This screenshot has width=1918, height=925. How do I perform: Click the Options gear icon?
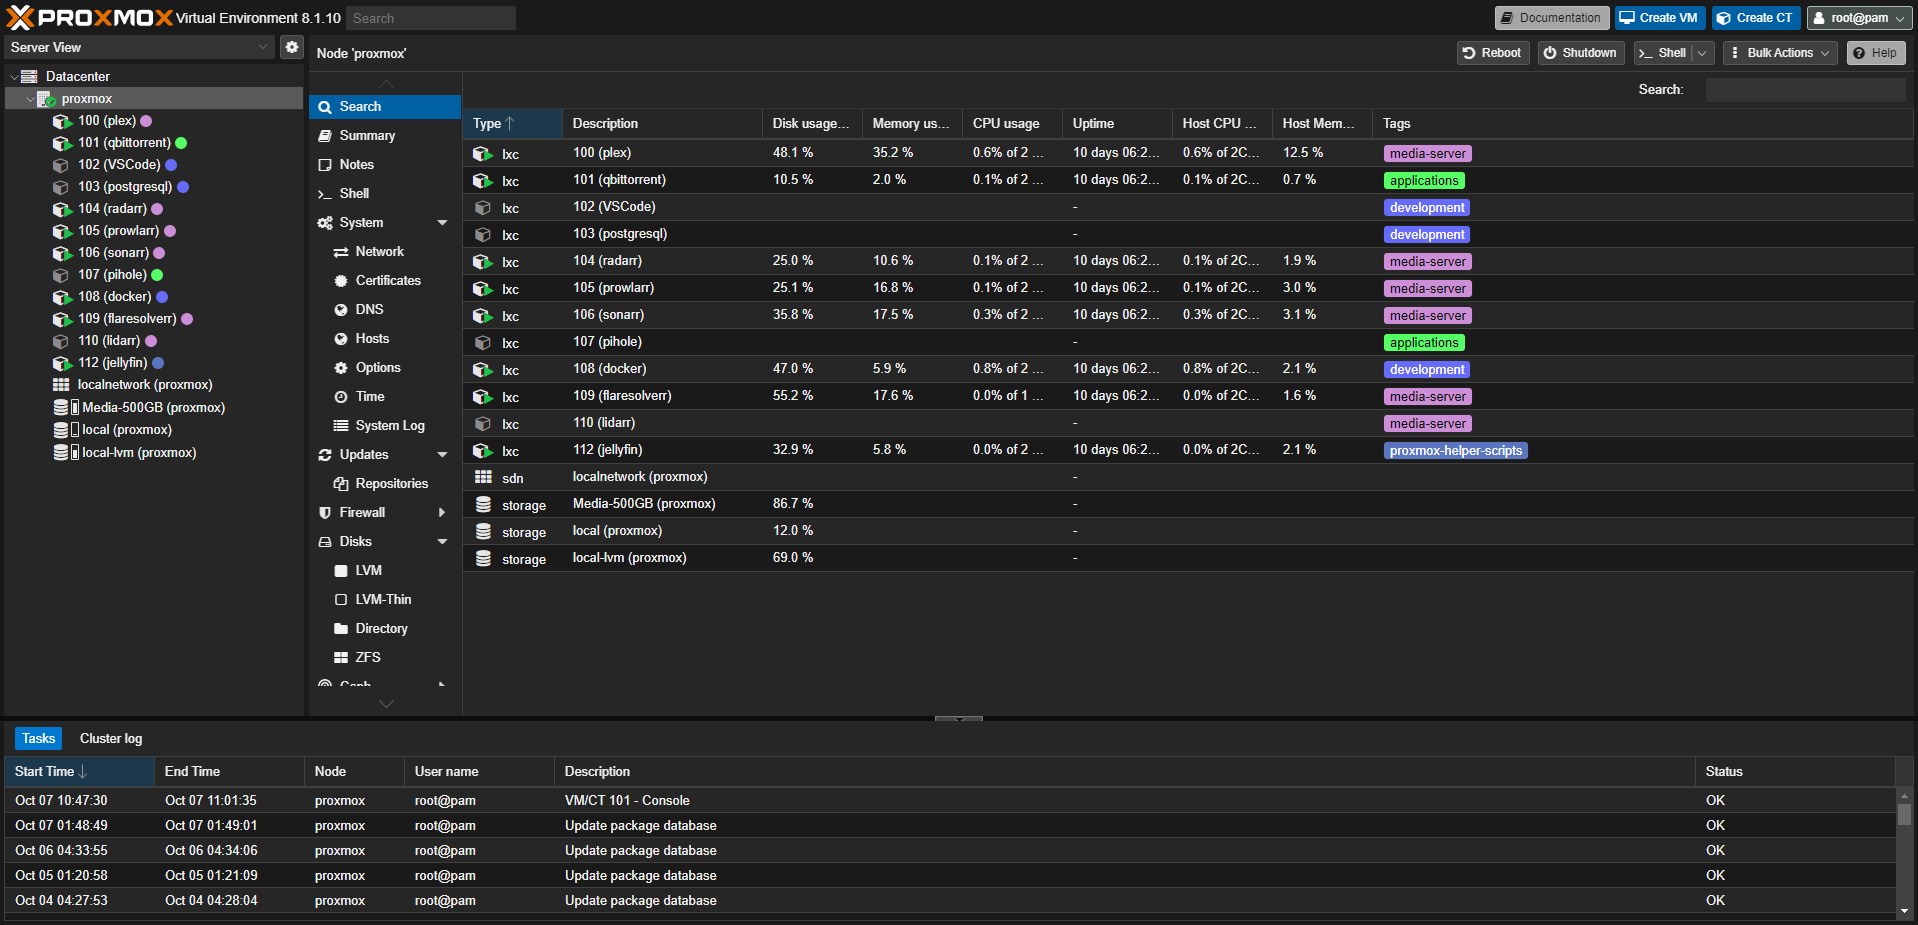tap(341, 368)
